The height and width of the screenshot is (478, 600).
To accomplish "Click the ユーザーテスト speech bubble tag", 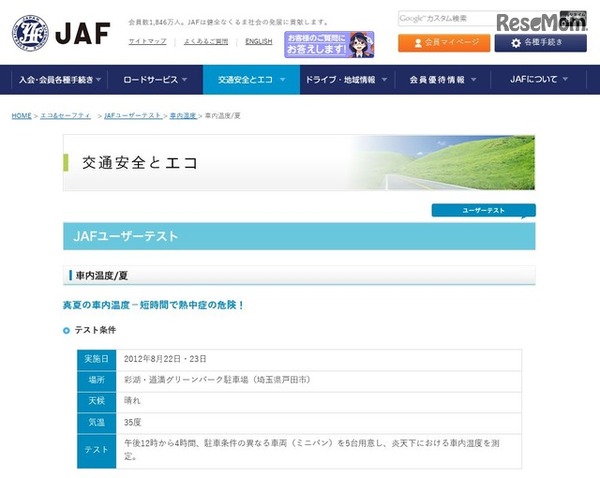I will [484, 211].
